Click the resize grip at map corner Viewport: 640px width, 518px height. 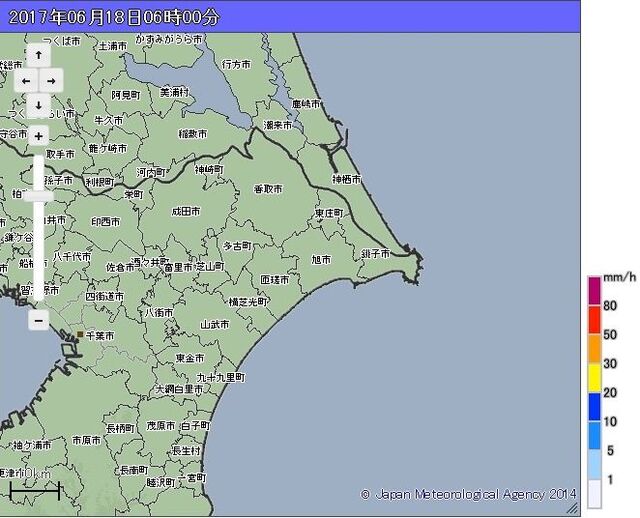pos(572,508)
